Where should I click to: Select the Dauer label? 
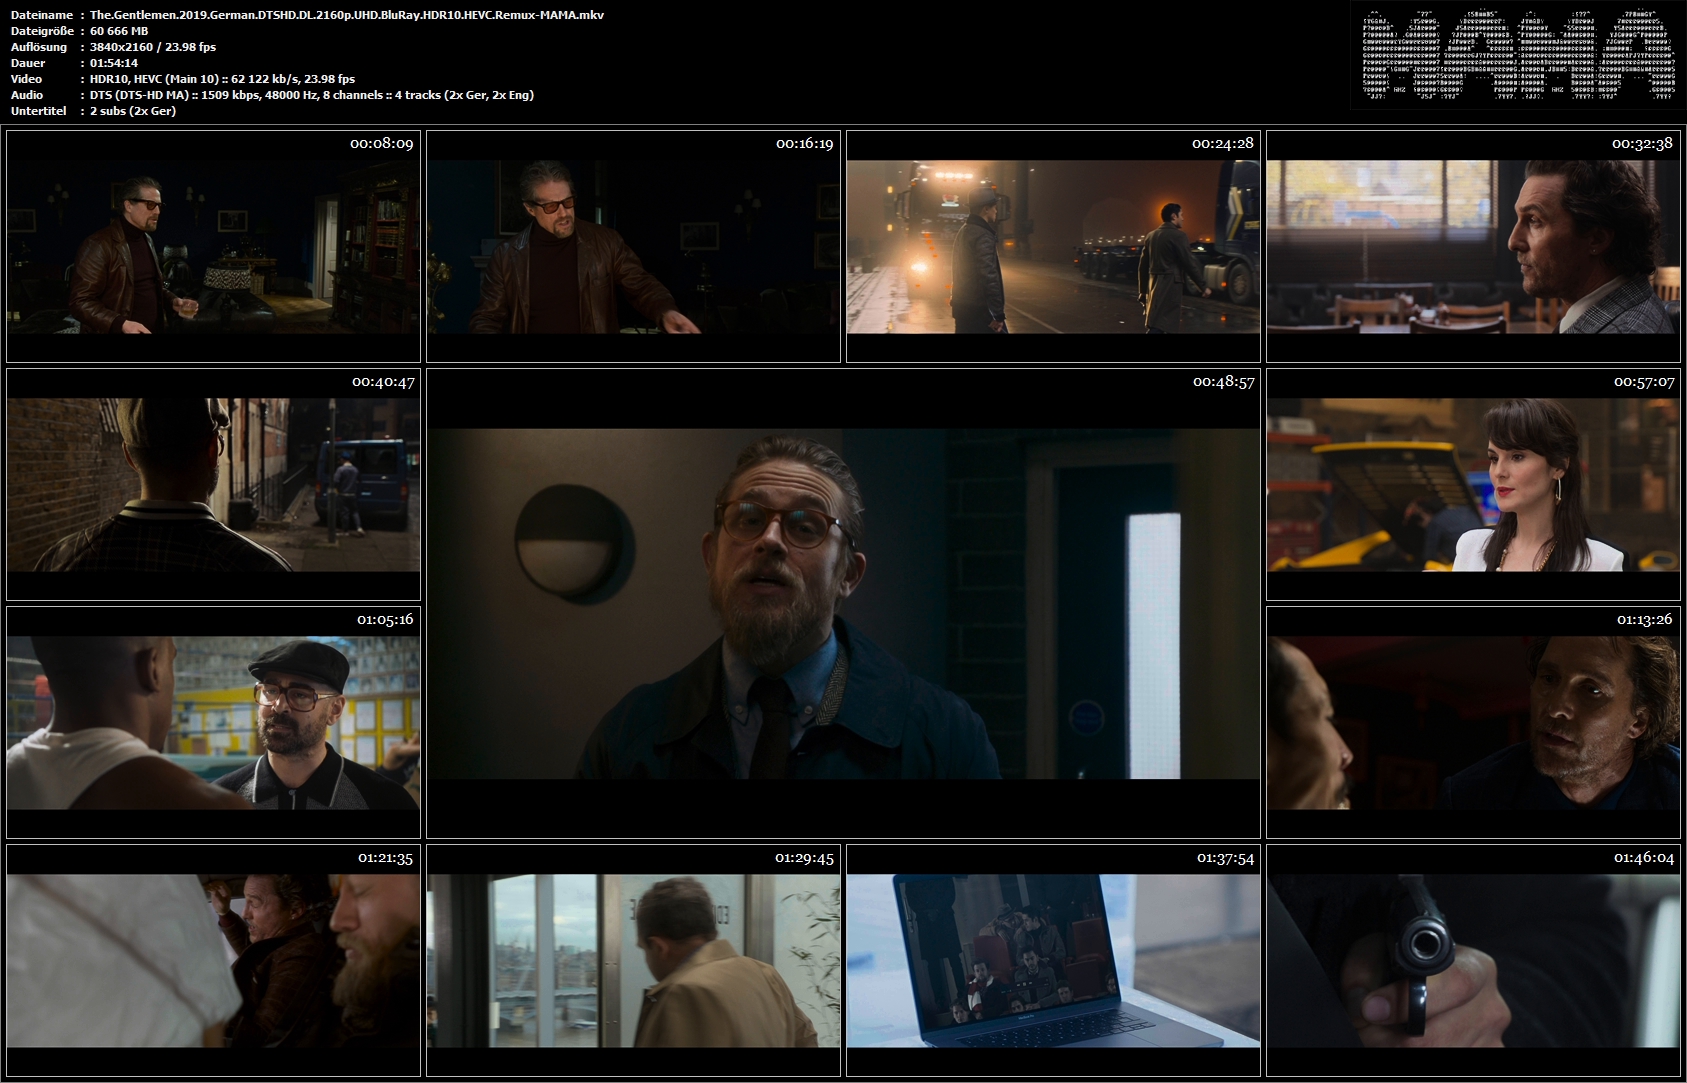pos(28,63)
